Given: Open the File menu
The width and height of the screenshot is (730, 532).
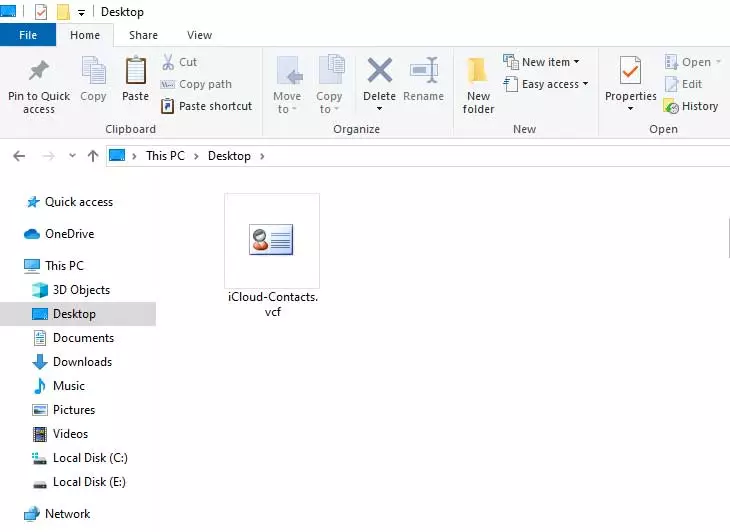Looking at the screenshot, I should point(28,35).
